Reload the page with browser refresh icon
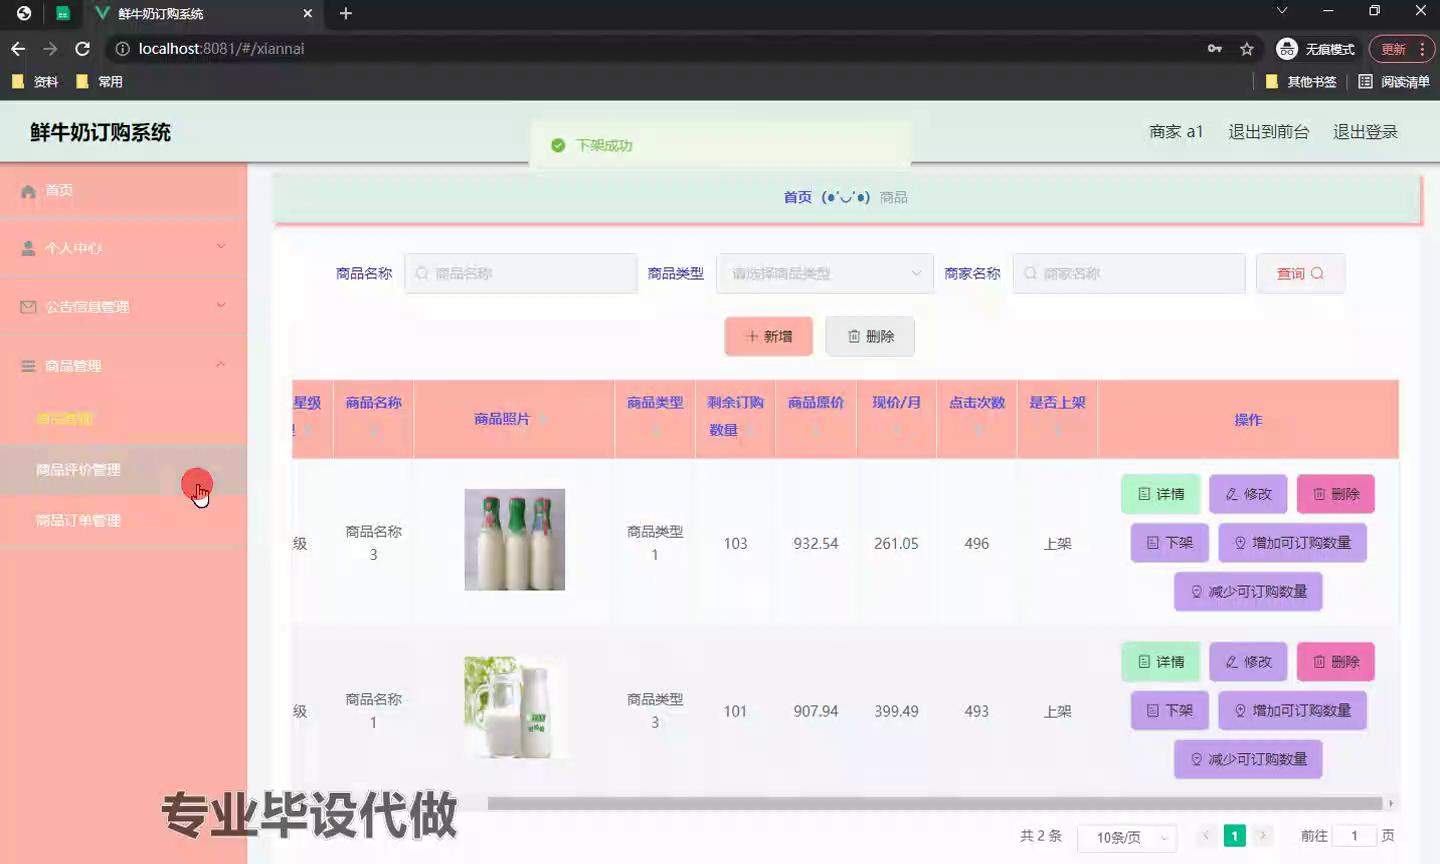The height and width of the screenshot is (864, 1440). coord(83,49)
